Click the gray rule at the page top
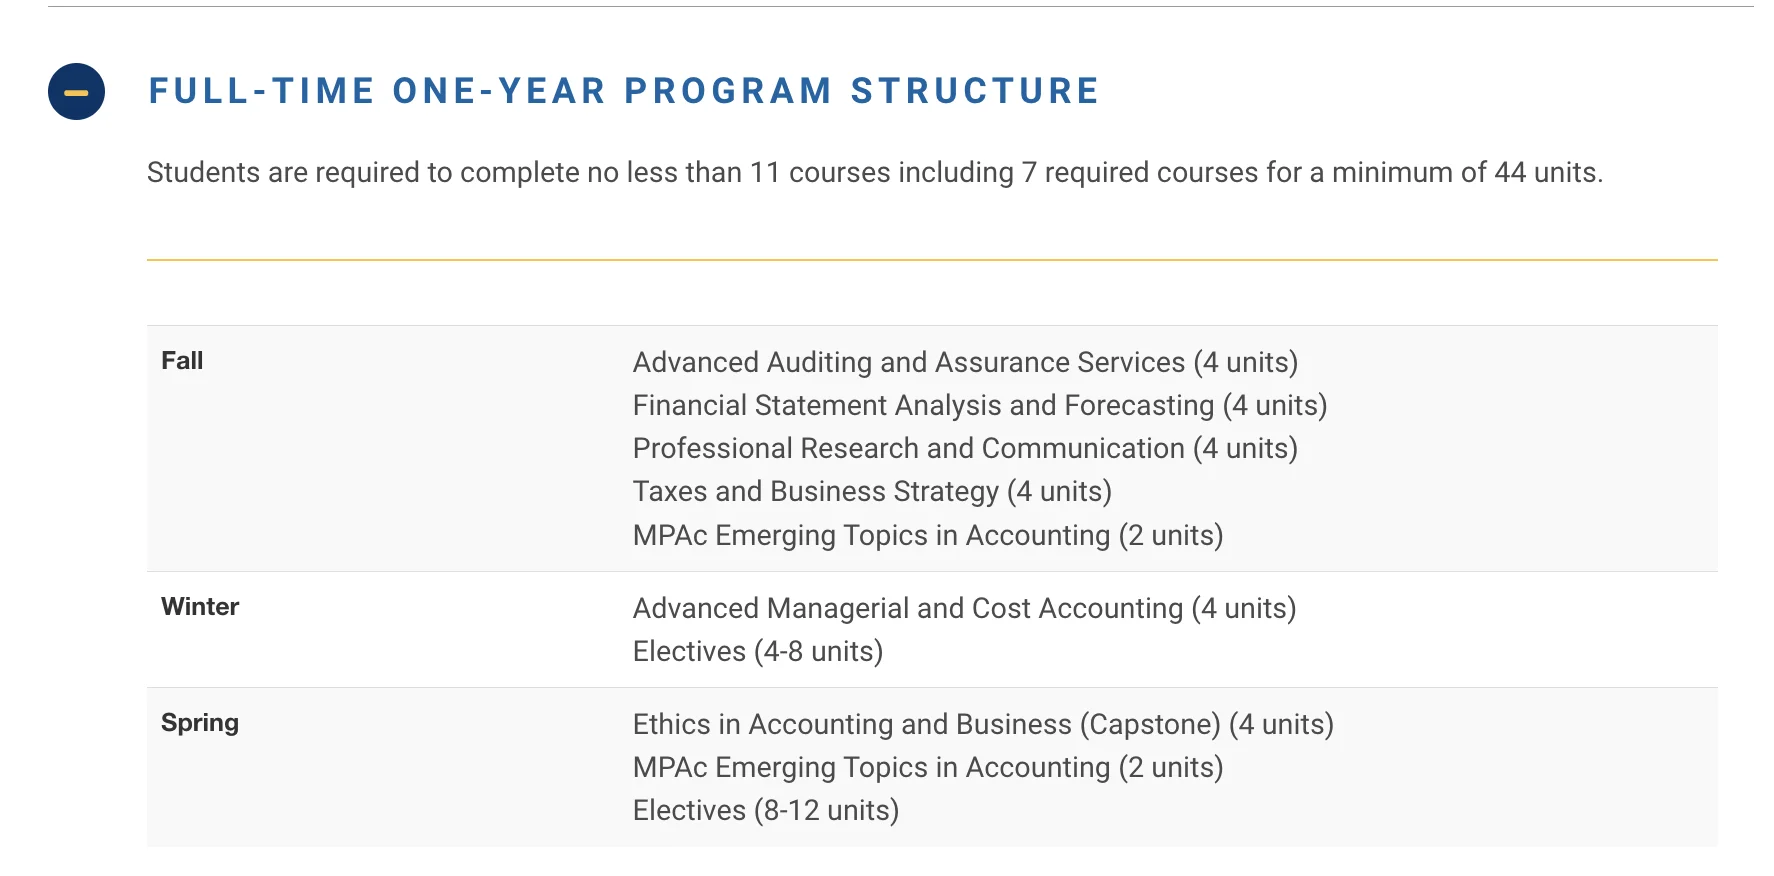This screenshot has width=1774, height=876. 900,7
